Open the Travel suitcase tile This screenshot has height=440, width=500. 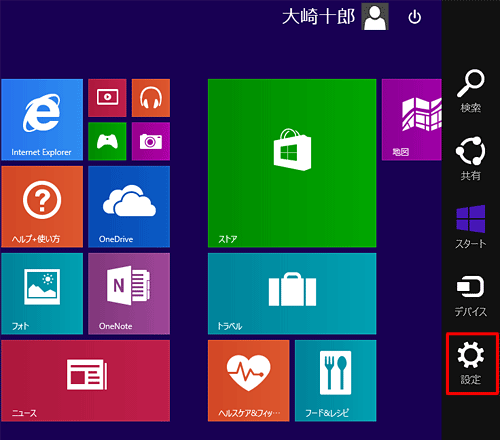tap(292, 294)
